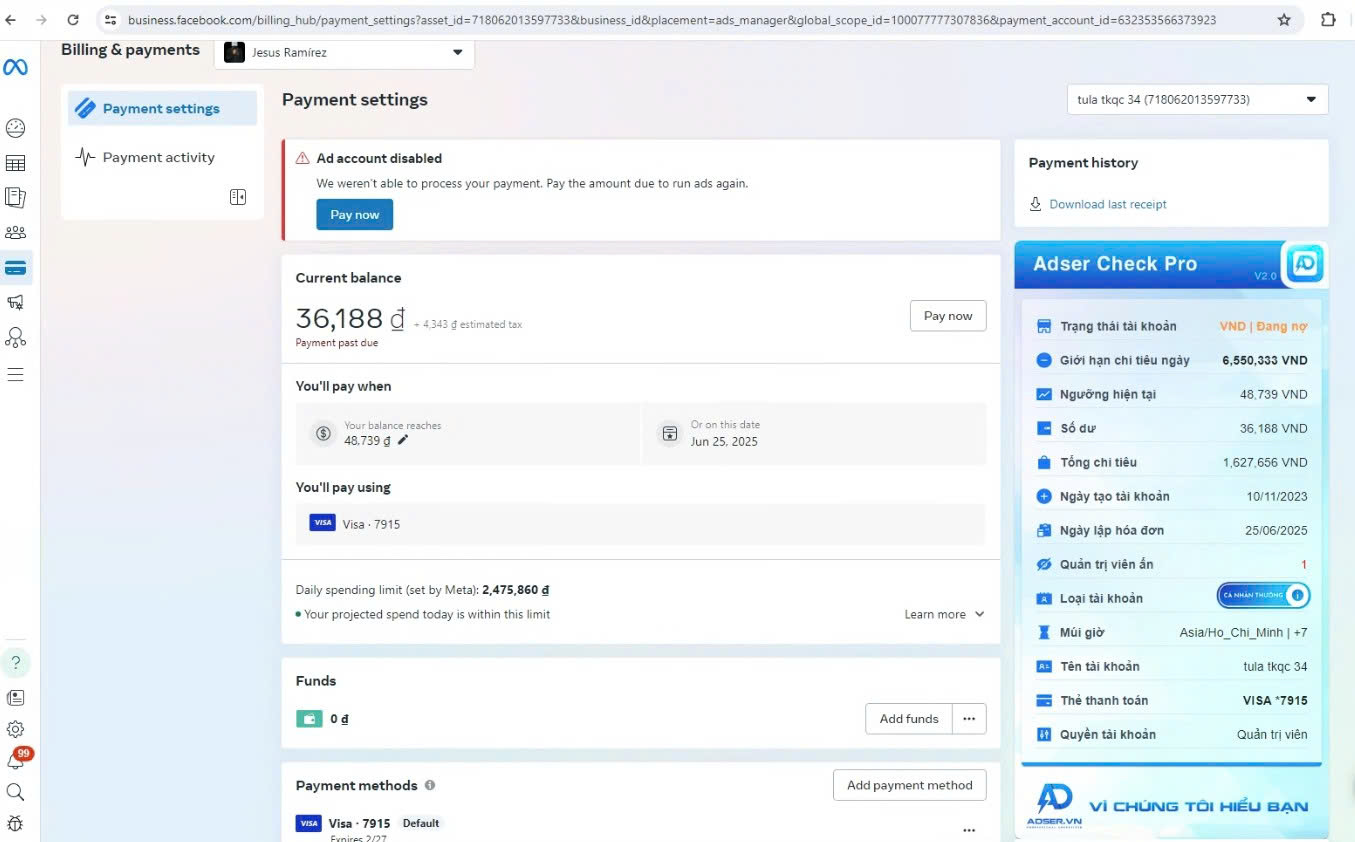Click the Add funds button
Image resolution: width=1355 pixels, height=842 pixels.
[x=909, y=718]
